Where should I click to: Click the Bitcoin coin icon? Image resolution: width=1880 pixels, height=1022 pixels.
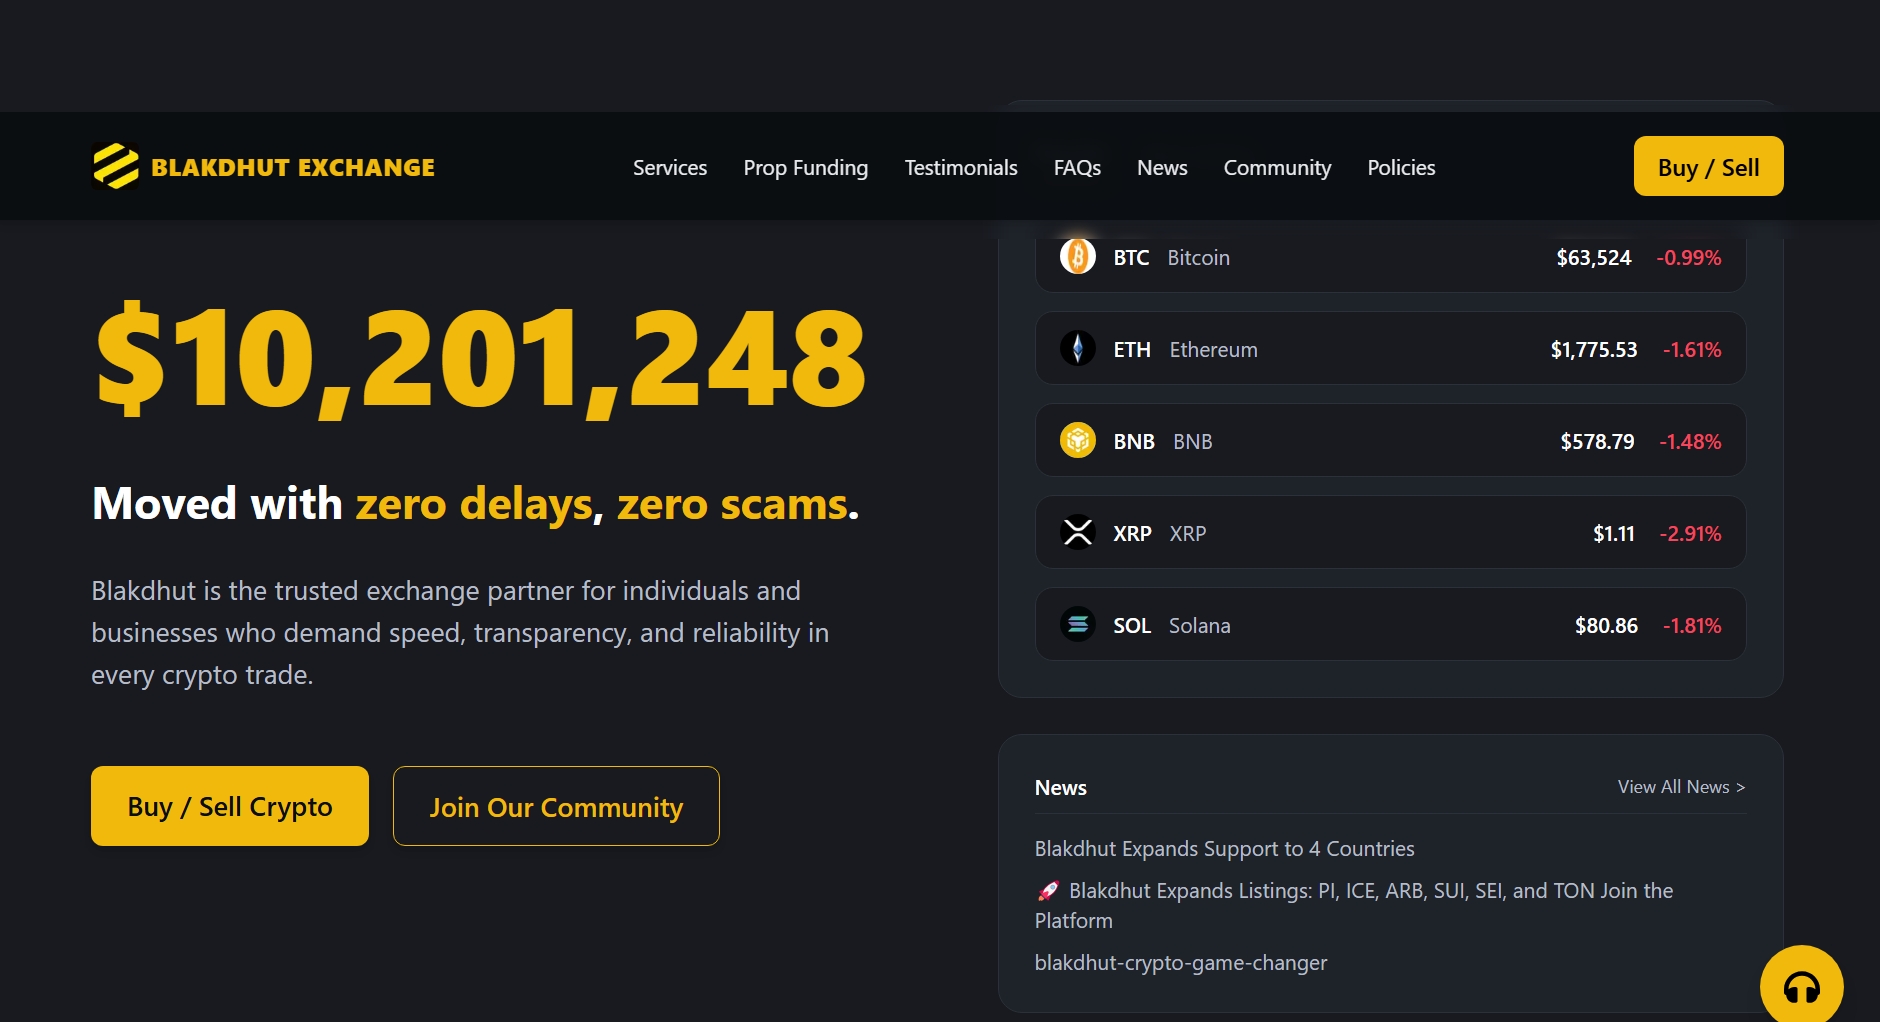pos(1078,257)
